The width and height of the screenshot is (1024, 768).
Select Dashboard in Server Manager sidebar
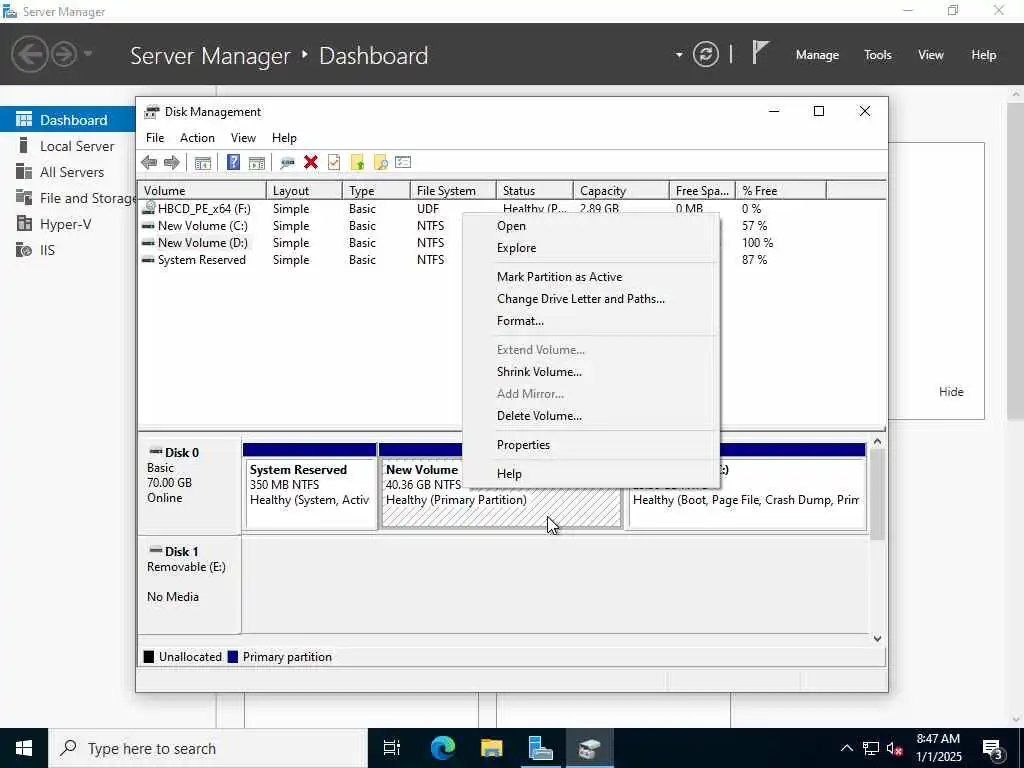point(68,120)
